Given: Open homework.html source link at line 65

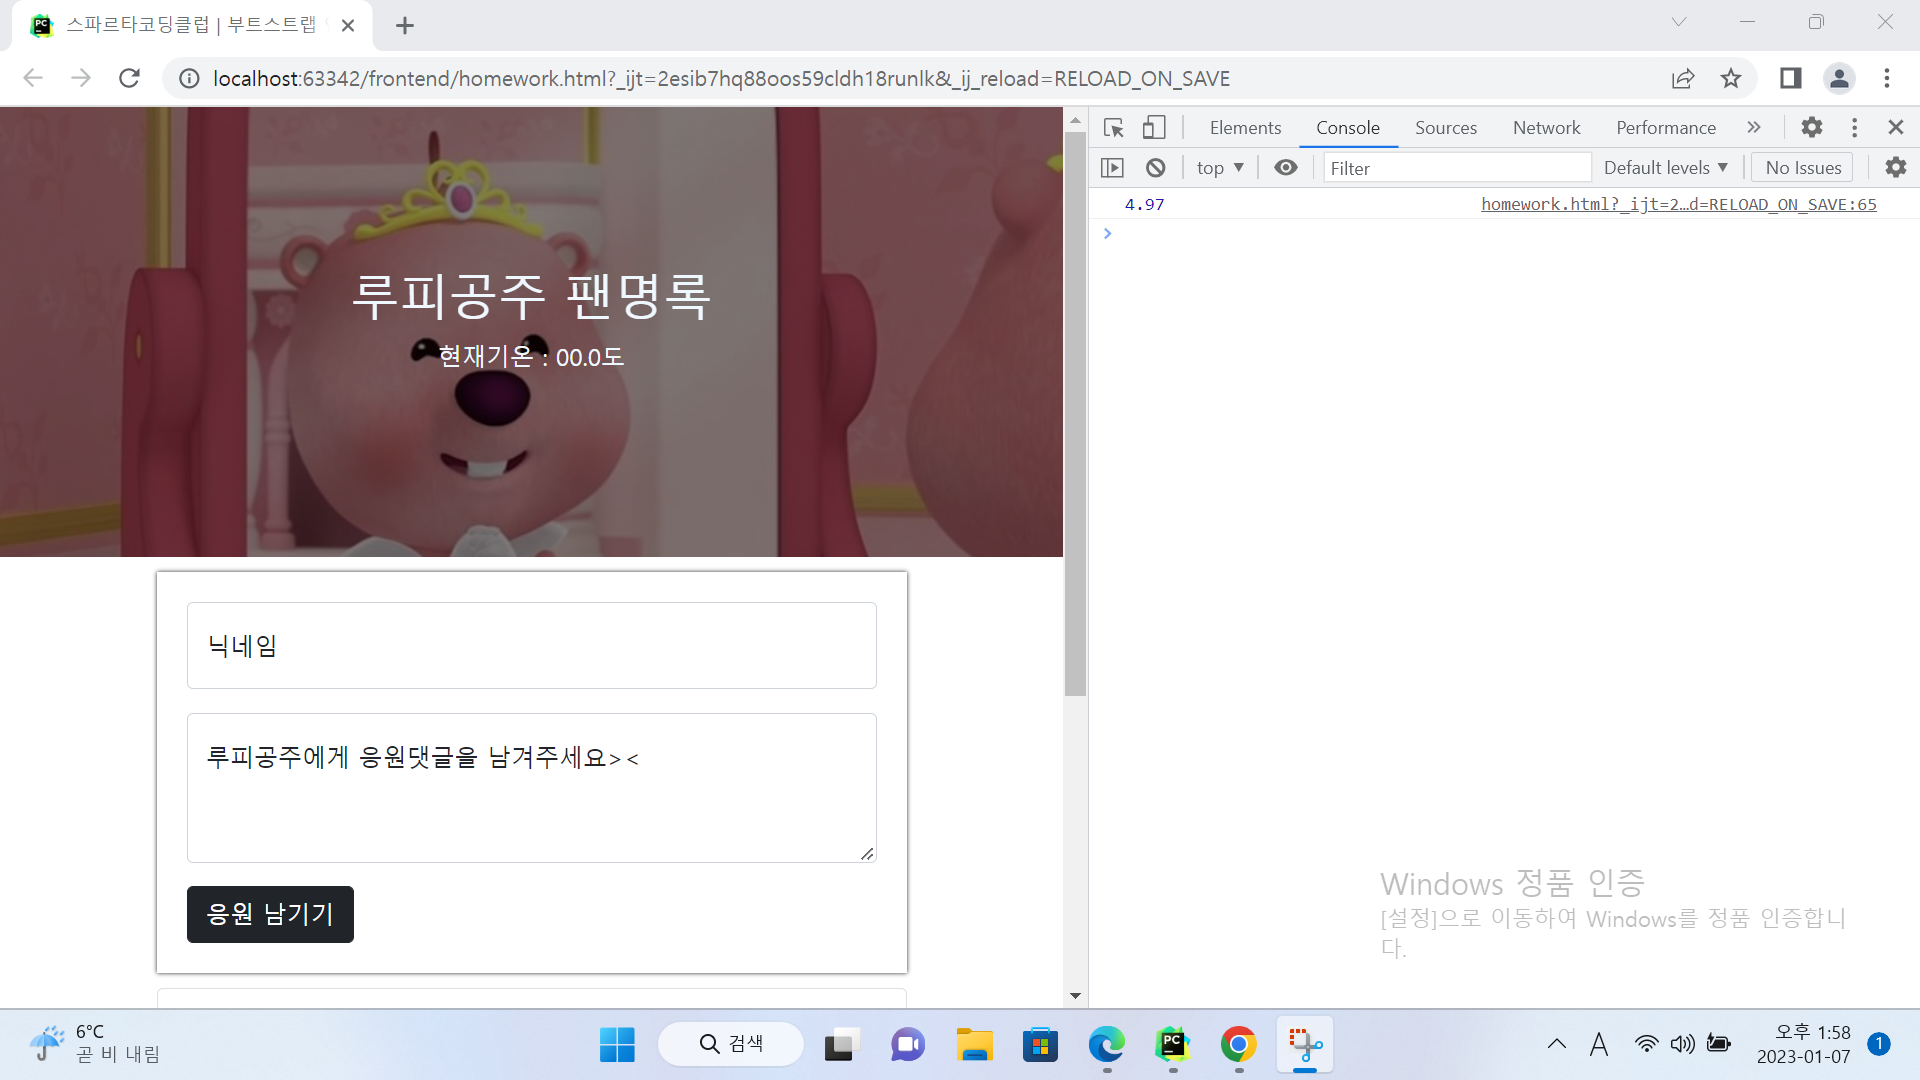Looking at the screenshot, I should pos(1678,204).
